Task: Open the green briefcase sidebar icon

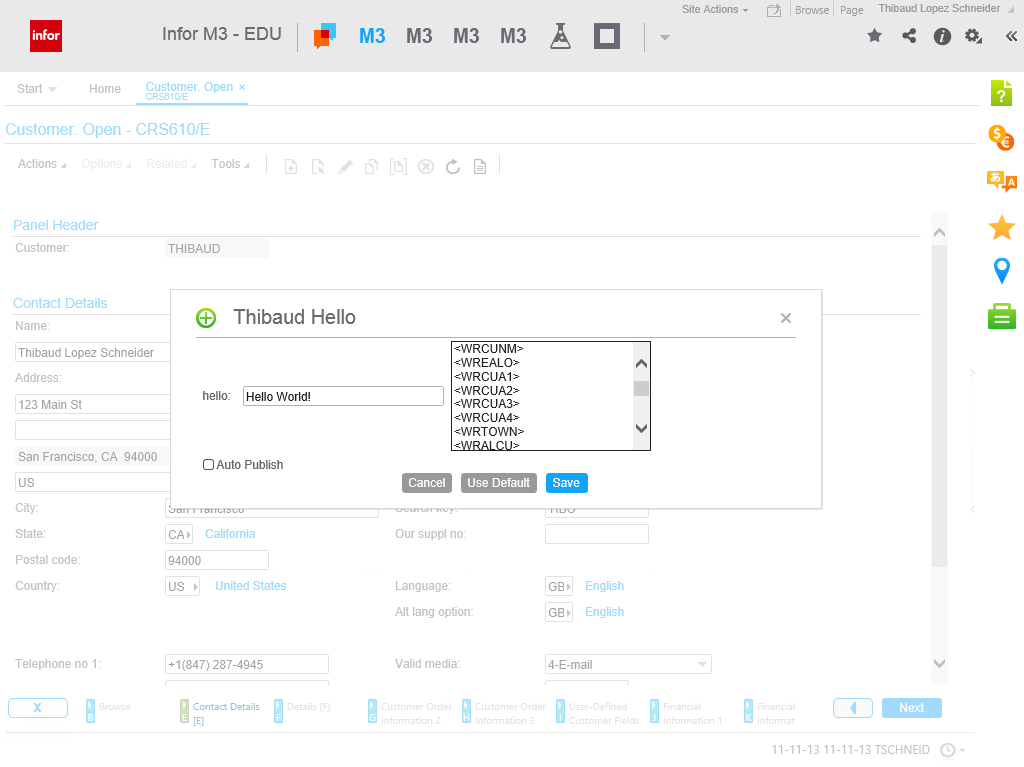Action: tap(1001, 317)
